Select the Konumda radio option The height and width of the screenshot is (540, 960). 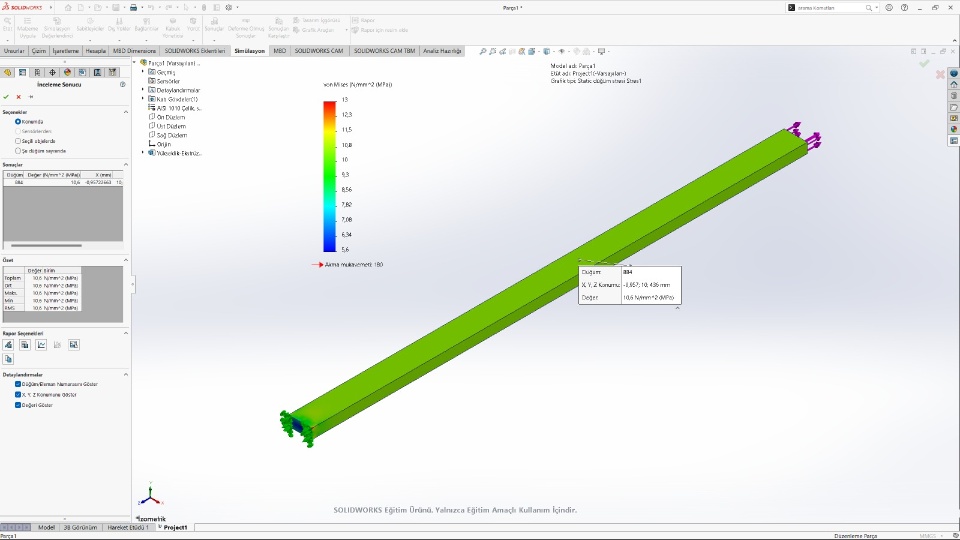pyautogui.click(x=18, y=122)
